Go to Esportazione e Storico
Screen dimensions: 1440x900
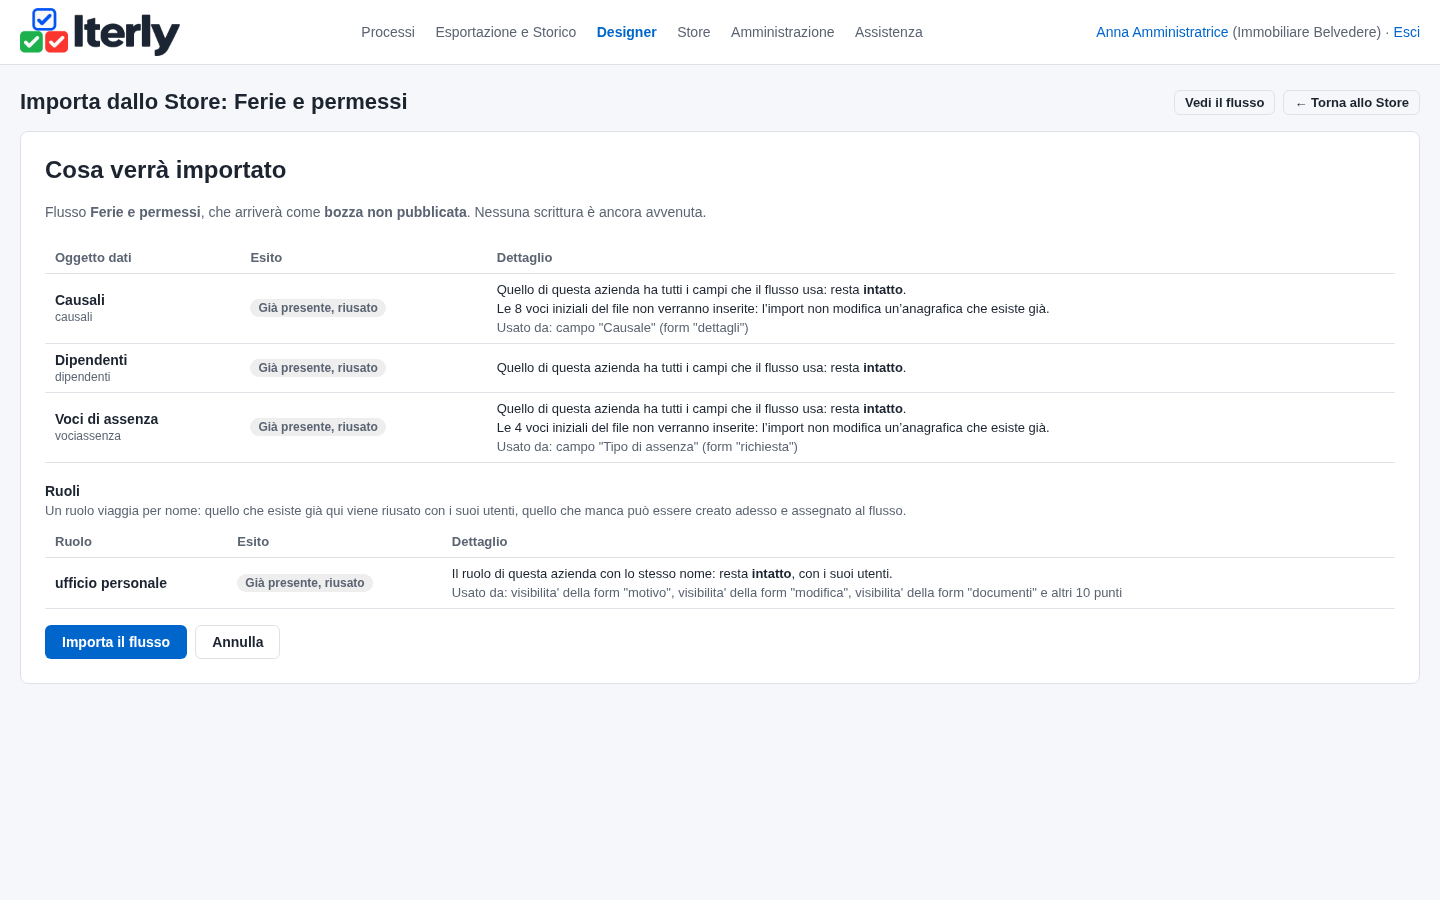click(506, 32)
